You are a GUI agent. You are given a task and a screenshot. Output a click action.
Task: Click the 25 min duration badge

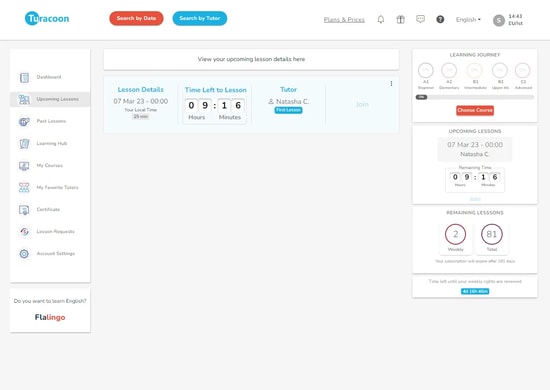(140, 116)
